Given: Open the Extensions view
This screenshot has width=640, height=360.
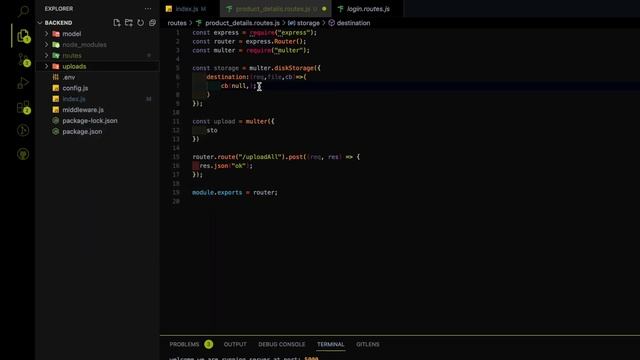Looking at the screenshot, I should point(23,107).
